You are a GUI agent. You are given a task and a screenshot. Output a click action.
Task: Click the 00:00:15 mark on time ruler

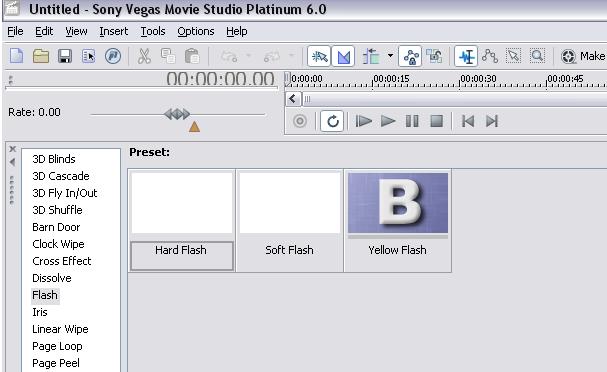point(391,79)
